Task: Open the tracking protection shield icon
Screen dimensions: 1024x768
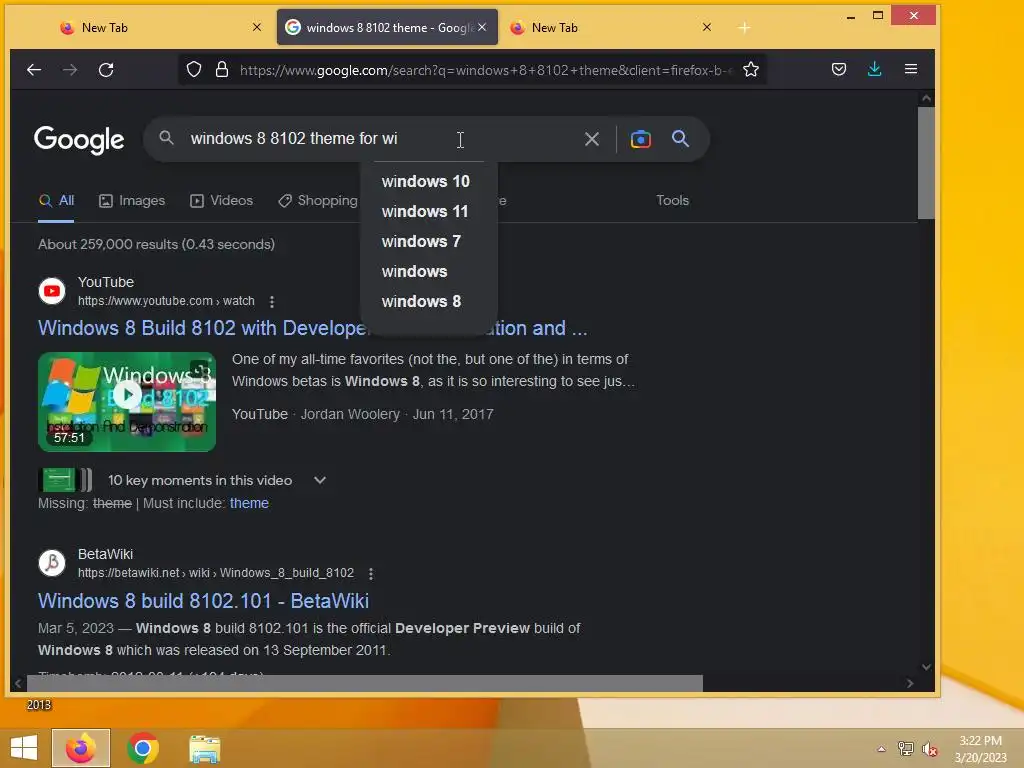Action: (x=194, y=69)
